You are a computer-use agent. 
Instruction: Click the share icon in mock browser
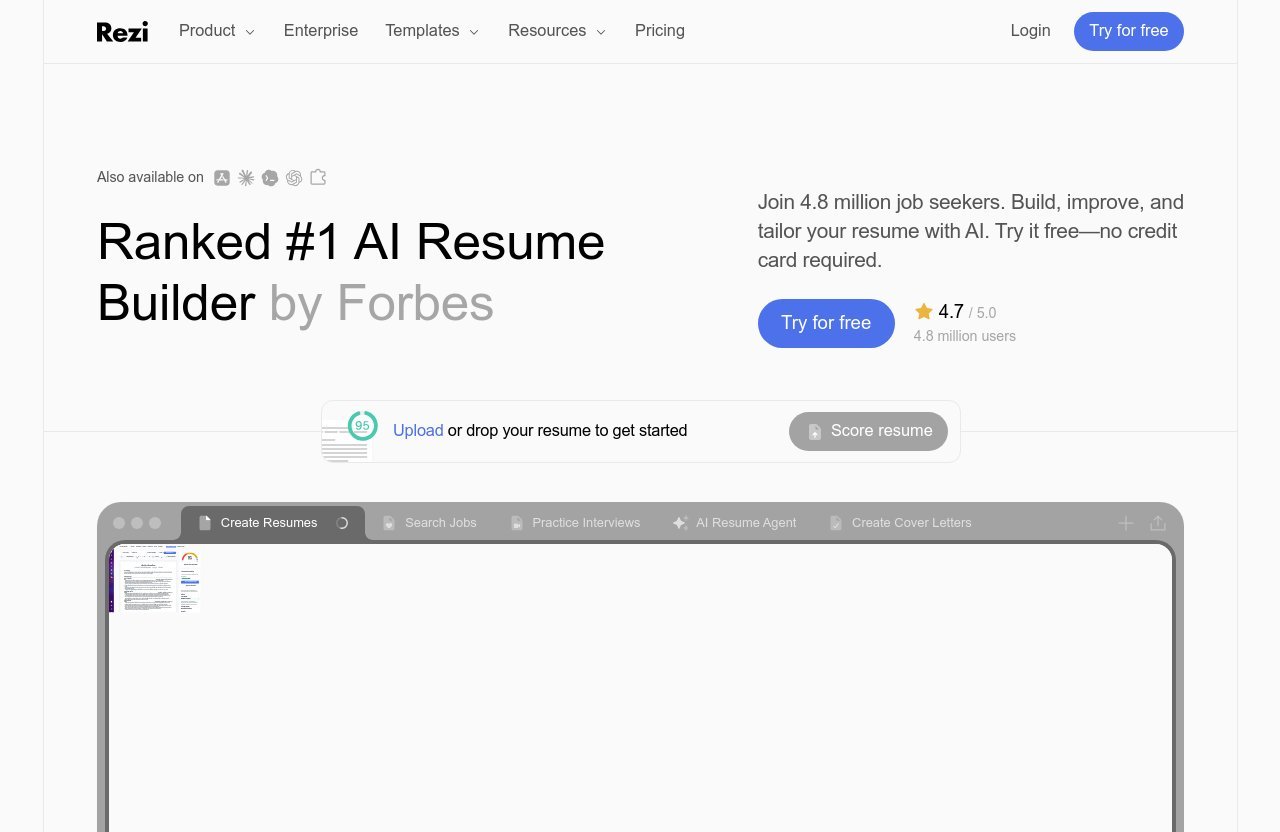(x=1158, y=523)
